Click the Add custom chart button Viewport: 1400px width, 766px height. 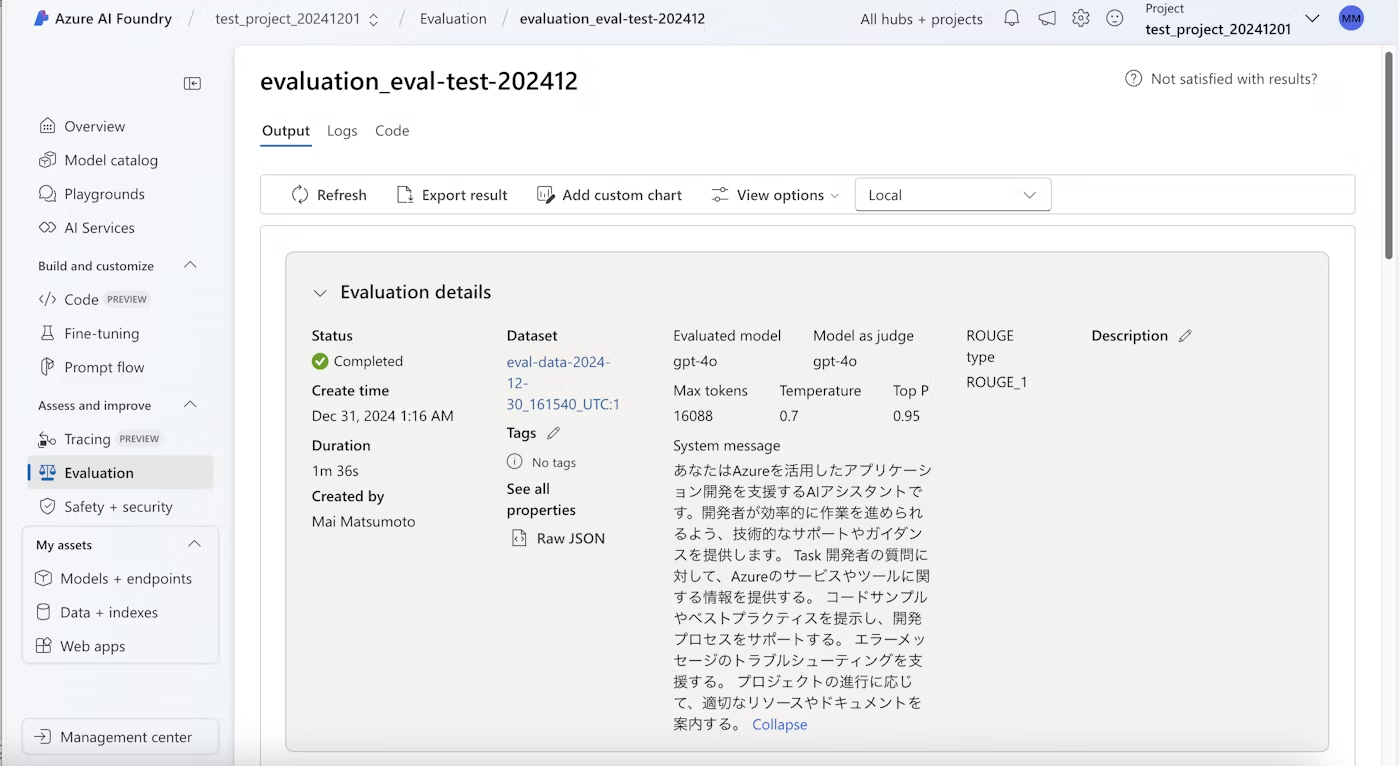(x=609, y=195)
